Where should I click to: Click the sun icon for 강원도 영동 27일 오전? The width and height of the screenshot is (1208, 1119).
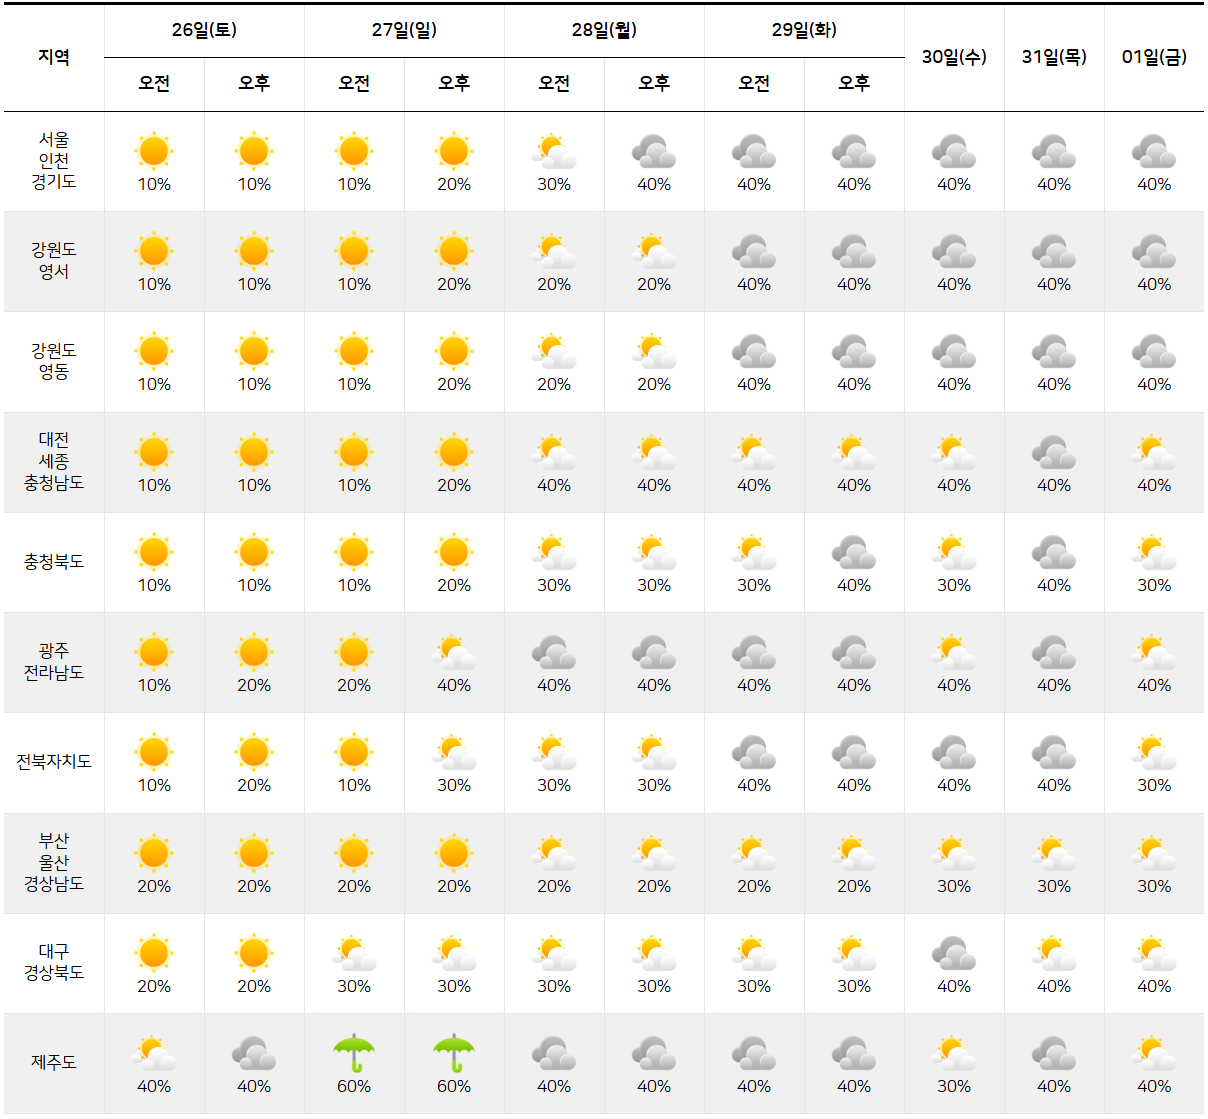tap(355, 352)
